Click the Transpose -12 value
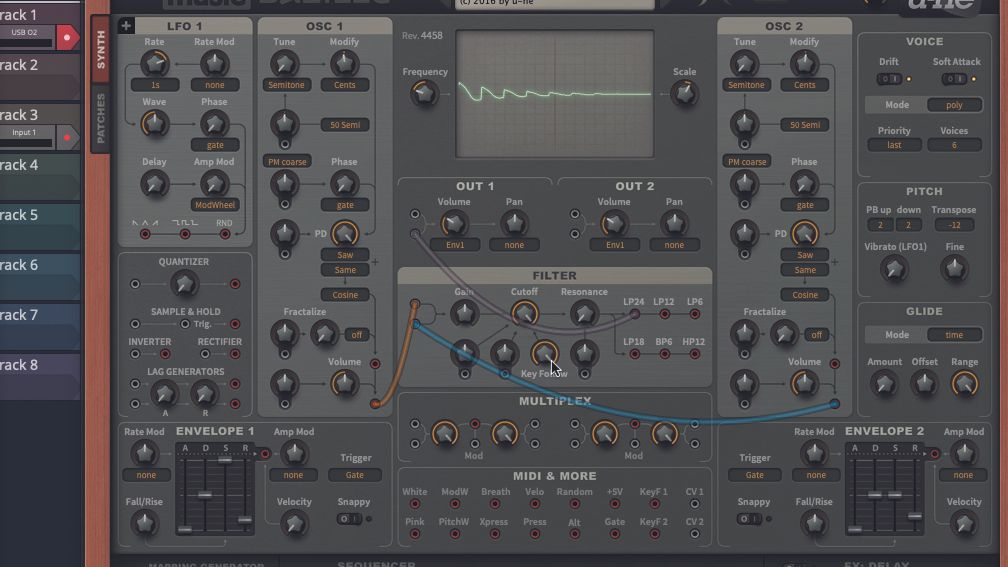1008x567 pixels. click(954, 225)
